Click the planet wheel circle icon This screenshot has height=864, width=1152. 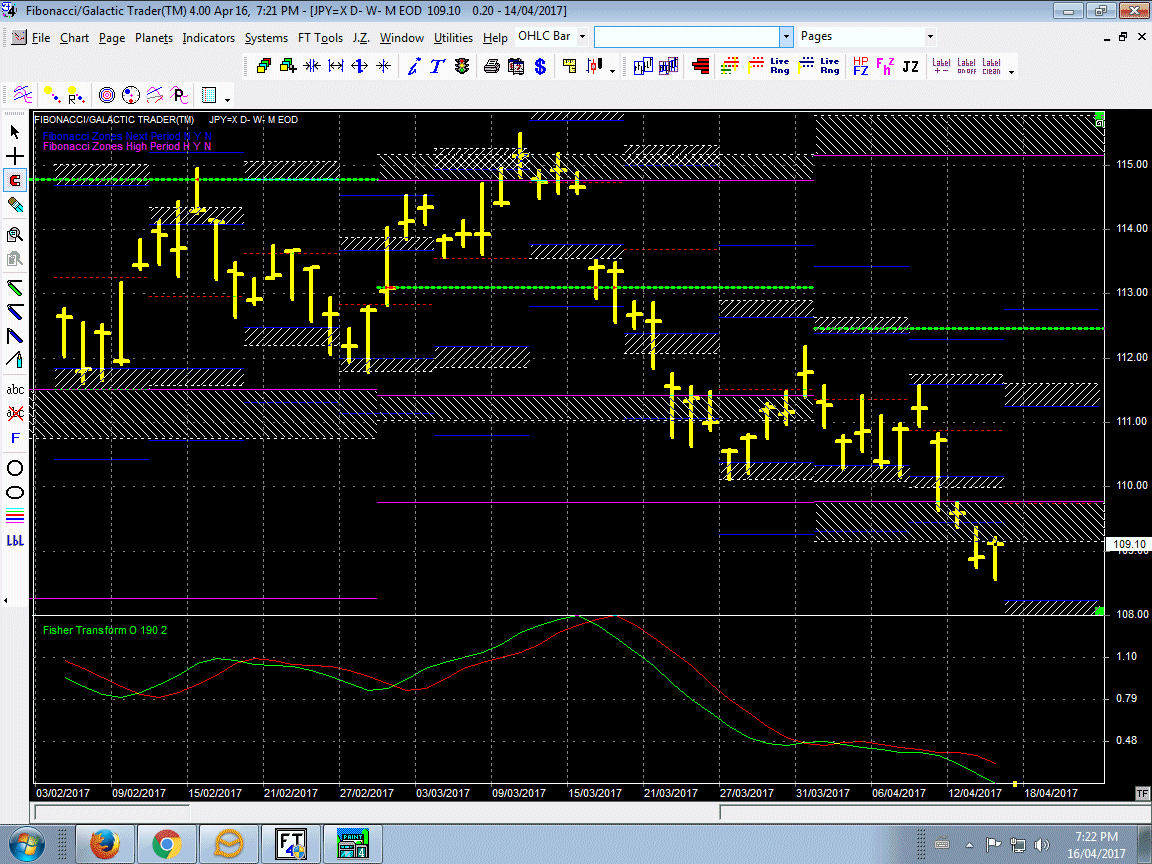(131, 96)
